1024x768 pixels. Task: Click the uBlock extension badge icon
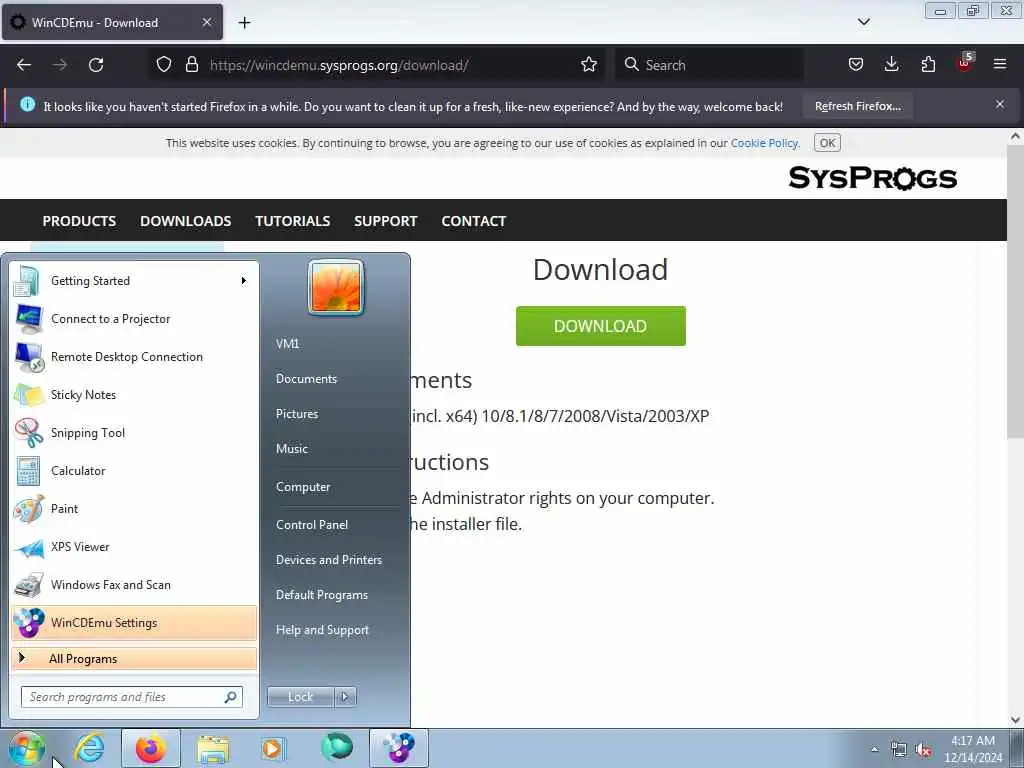(x=965, y=63)
